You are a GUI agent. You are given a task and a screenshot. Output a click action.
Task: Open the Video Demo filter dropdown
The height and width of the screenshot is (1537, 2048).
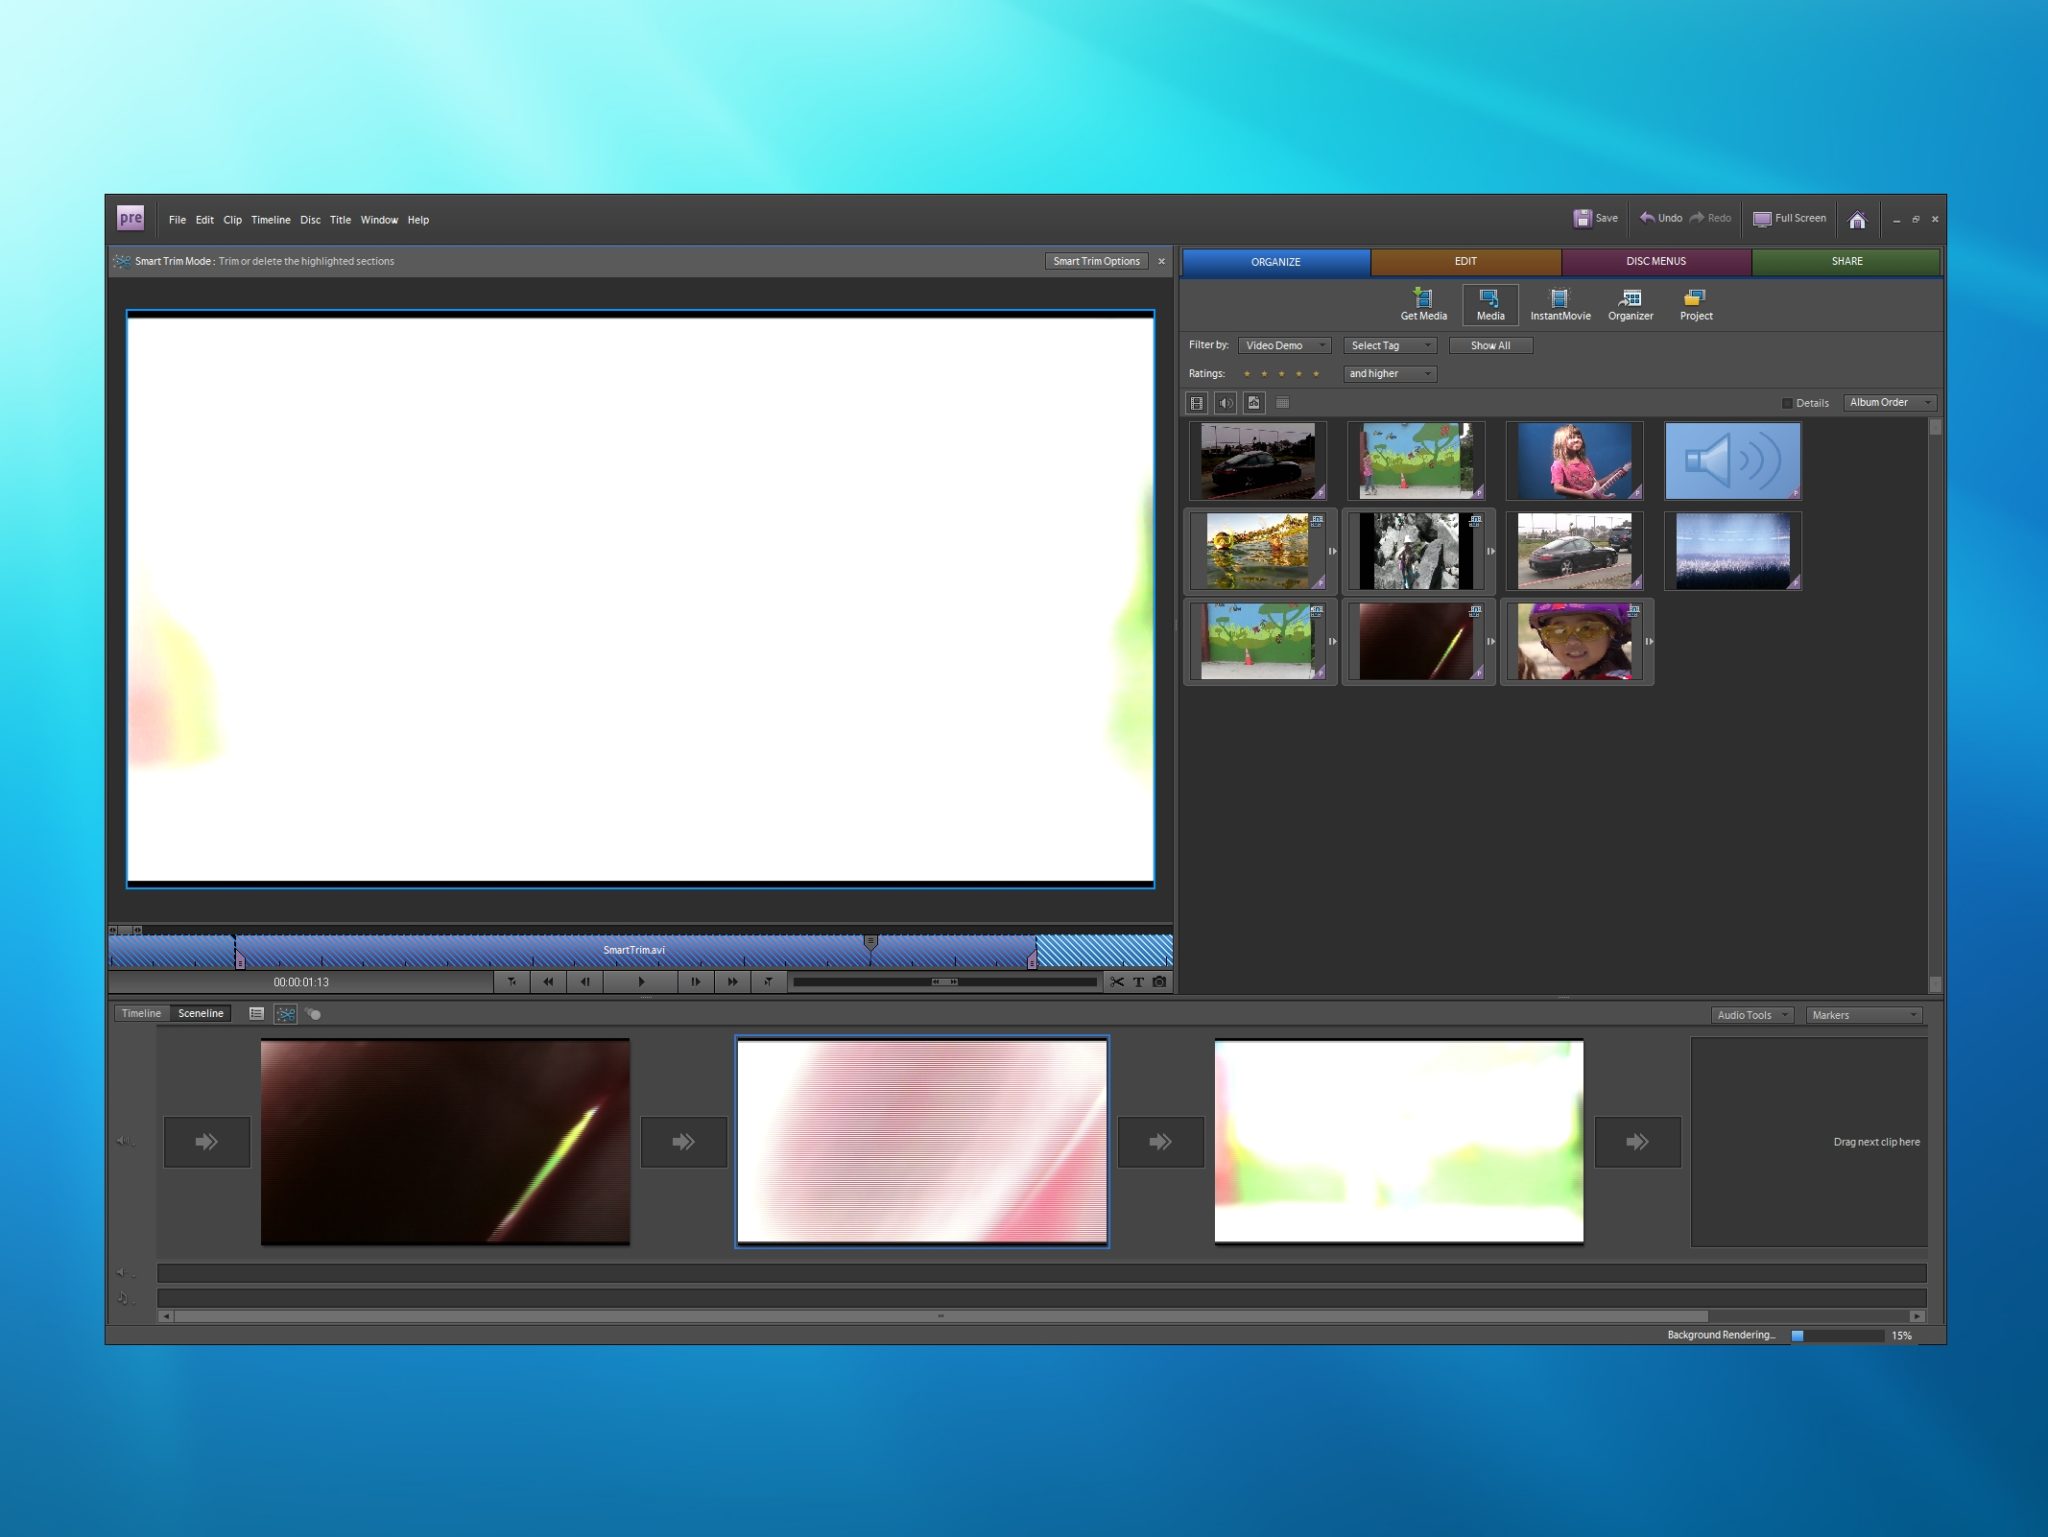tap(1284, 345)
